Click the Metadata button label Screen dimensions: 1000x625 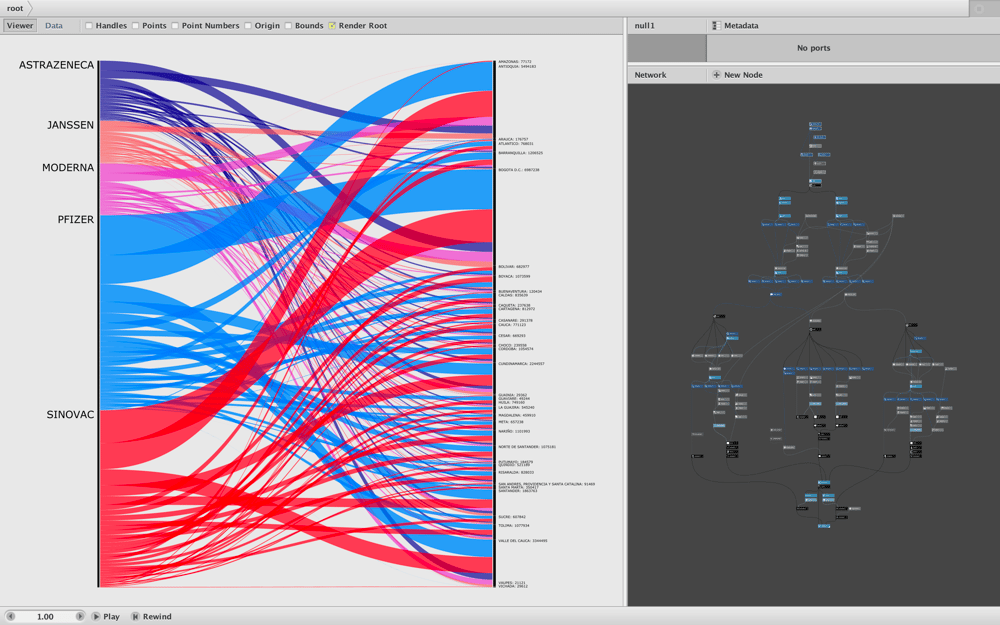click(741, 26)
